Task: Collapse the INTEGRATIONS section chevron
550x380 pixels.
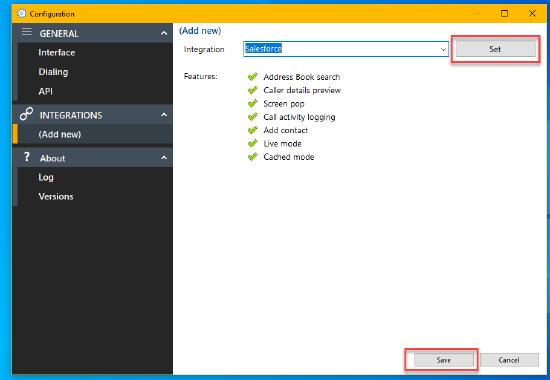Action: (x=164, y=115)
